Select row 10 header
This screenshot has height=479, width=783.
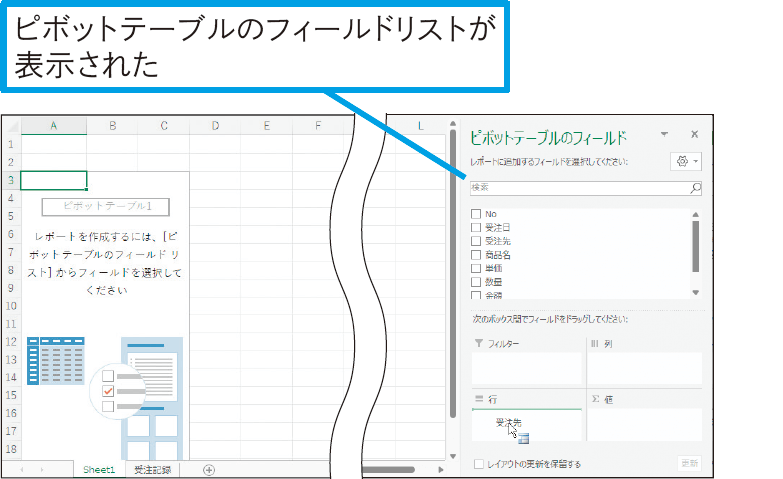point(10,306)
